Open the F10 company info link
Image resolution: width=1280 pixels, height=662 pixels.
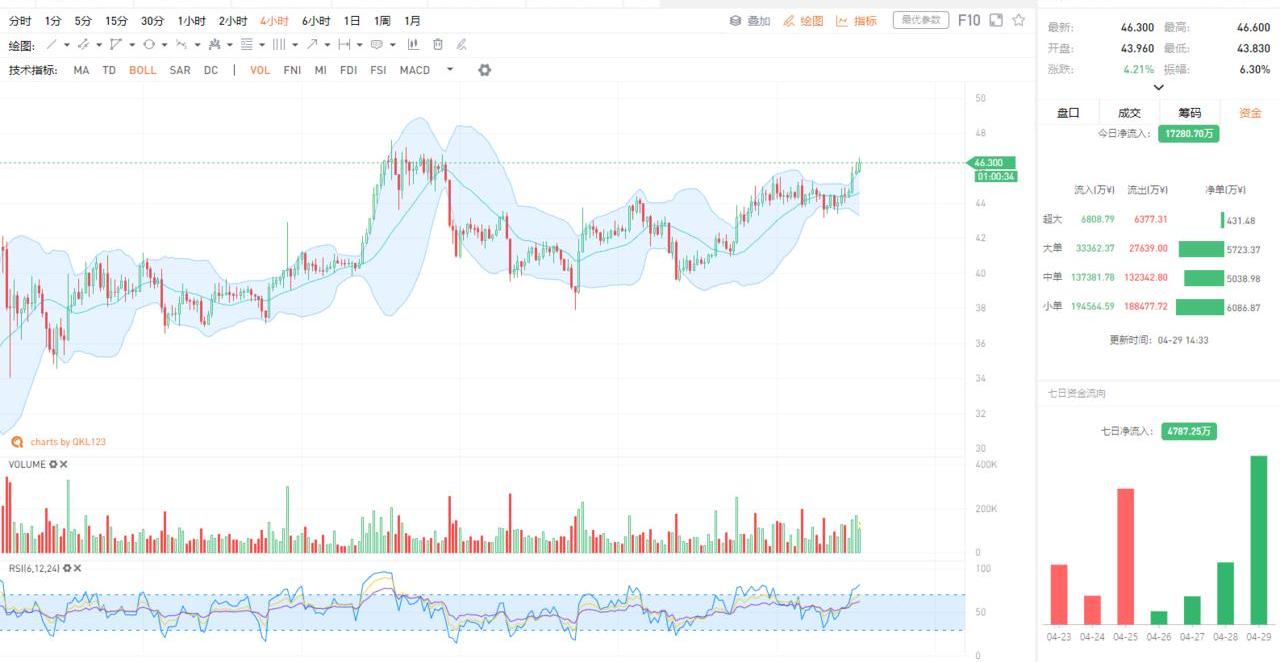tap(969, 20)
